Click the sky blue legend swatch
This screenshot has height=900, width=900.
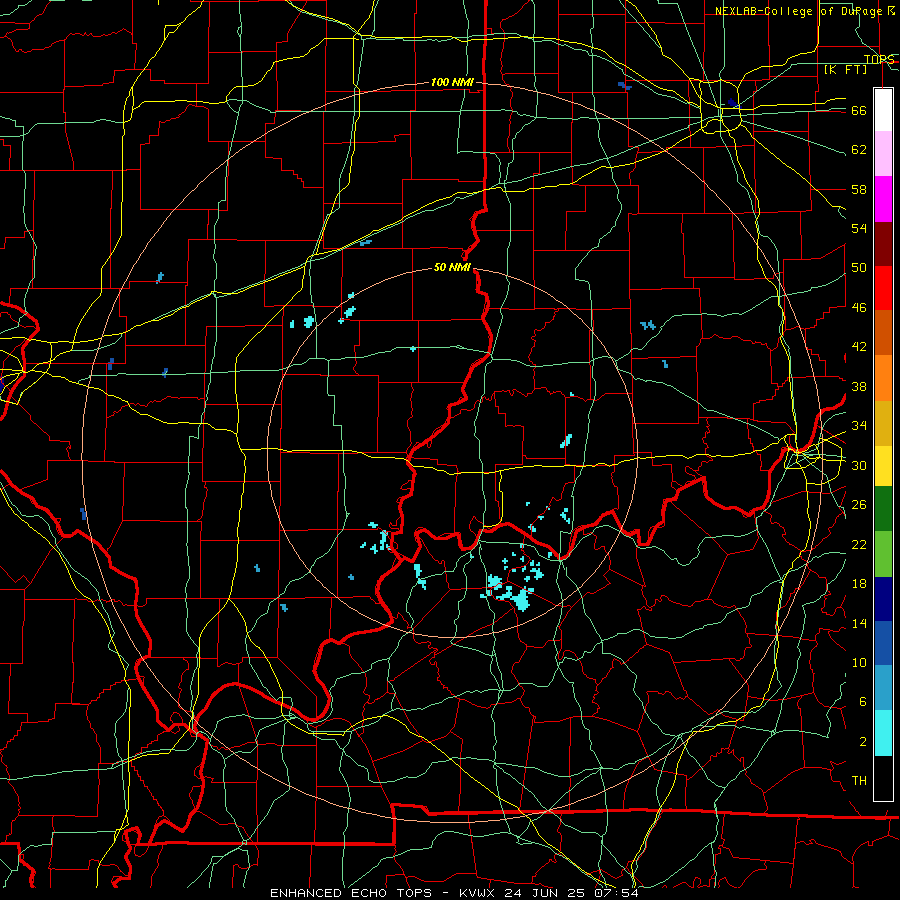click(883, 688)
